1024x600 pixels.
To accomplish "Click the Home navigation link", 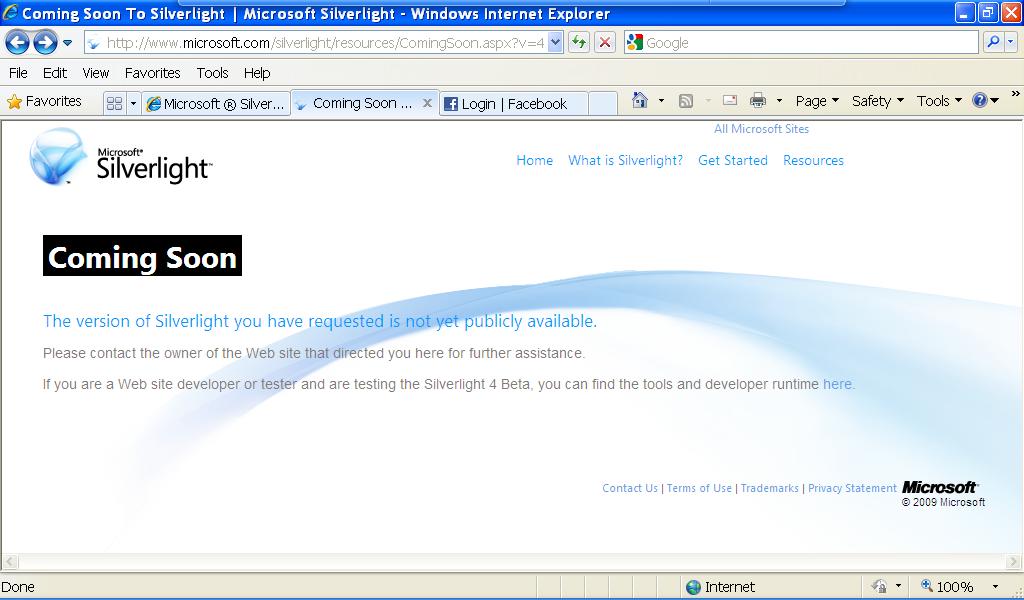I will coord(534,160).
